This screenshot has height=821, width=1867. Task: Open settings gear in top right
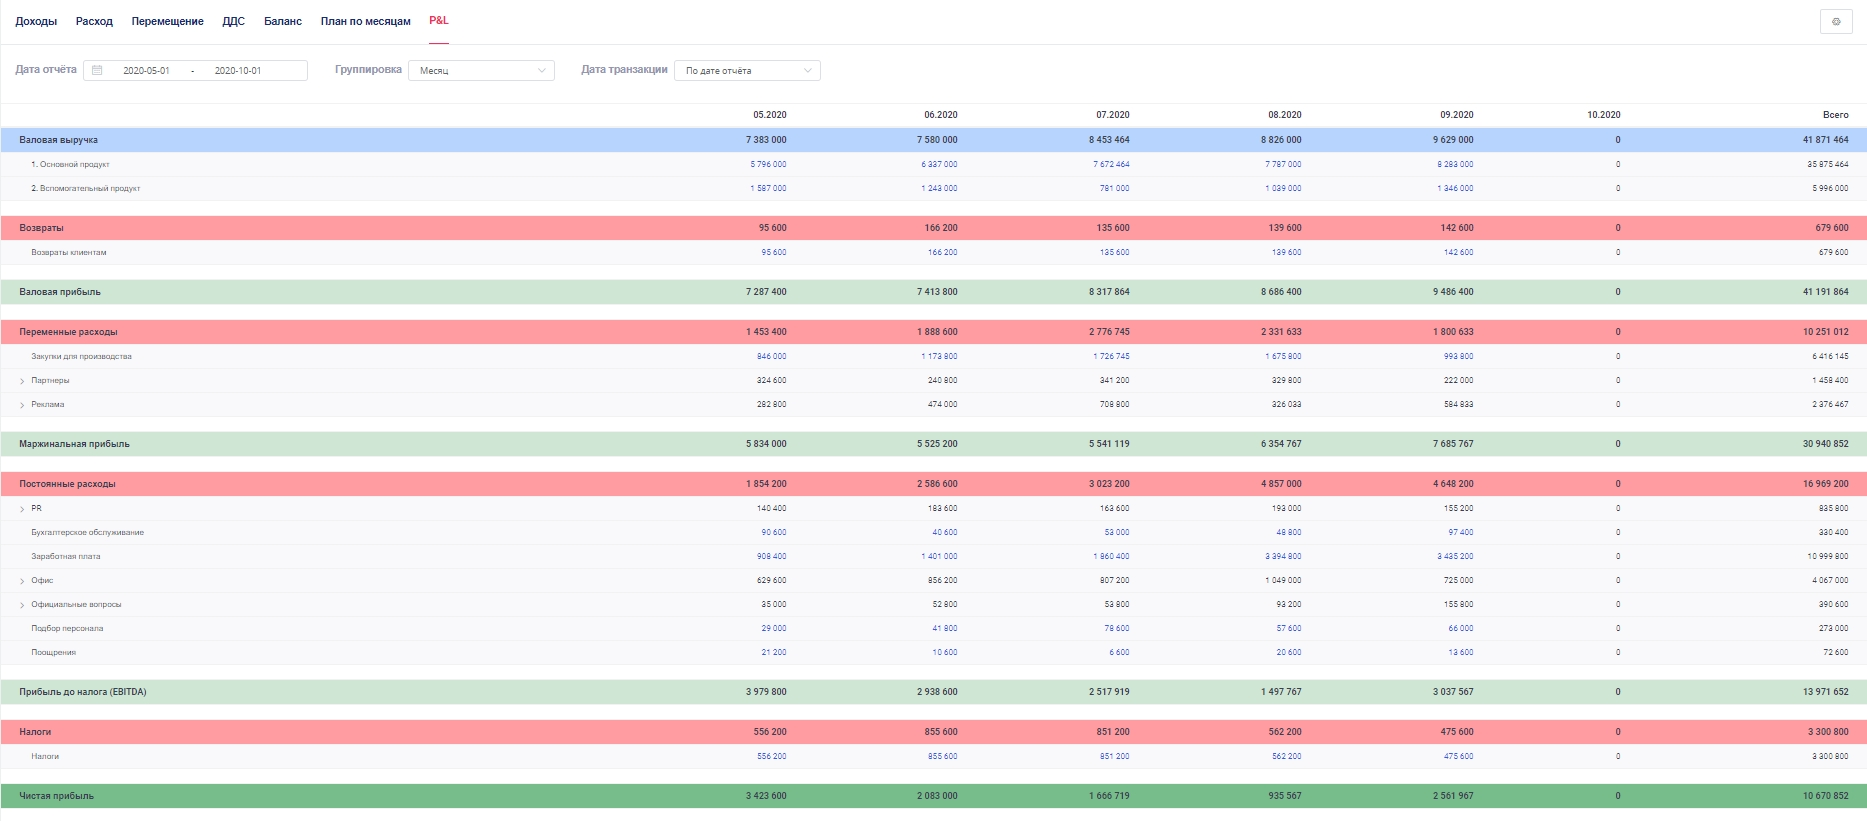(x=1835, y=22)
